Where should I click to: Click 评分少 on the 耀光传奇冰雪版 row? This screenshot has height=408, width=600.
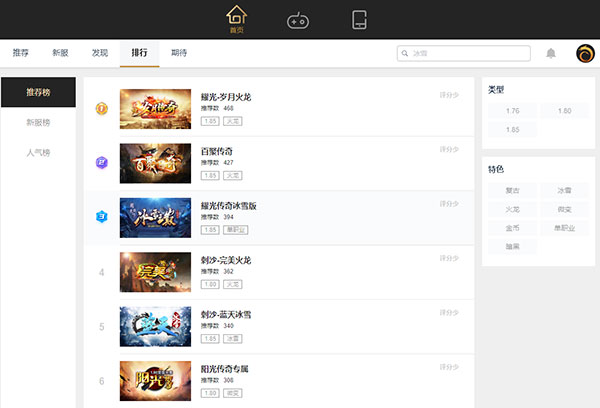[x=449, y=204]
